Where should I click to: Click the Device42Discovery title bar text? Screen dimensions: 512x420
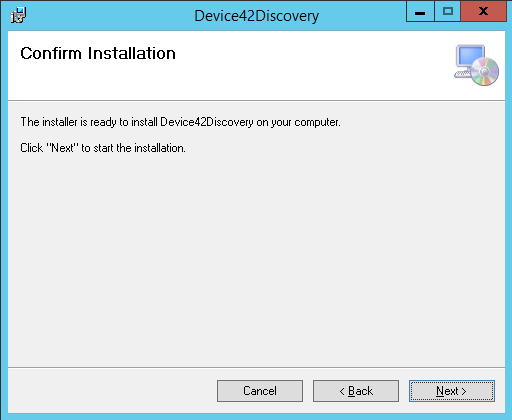pyautogui.click(x=256, y=16)
